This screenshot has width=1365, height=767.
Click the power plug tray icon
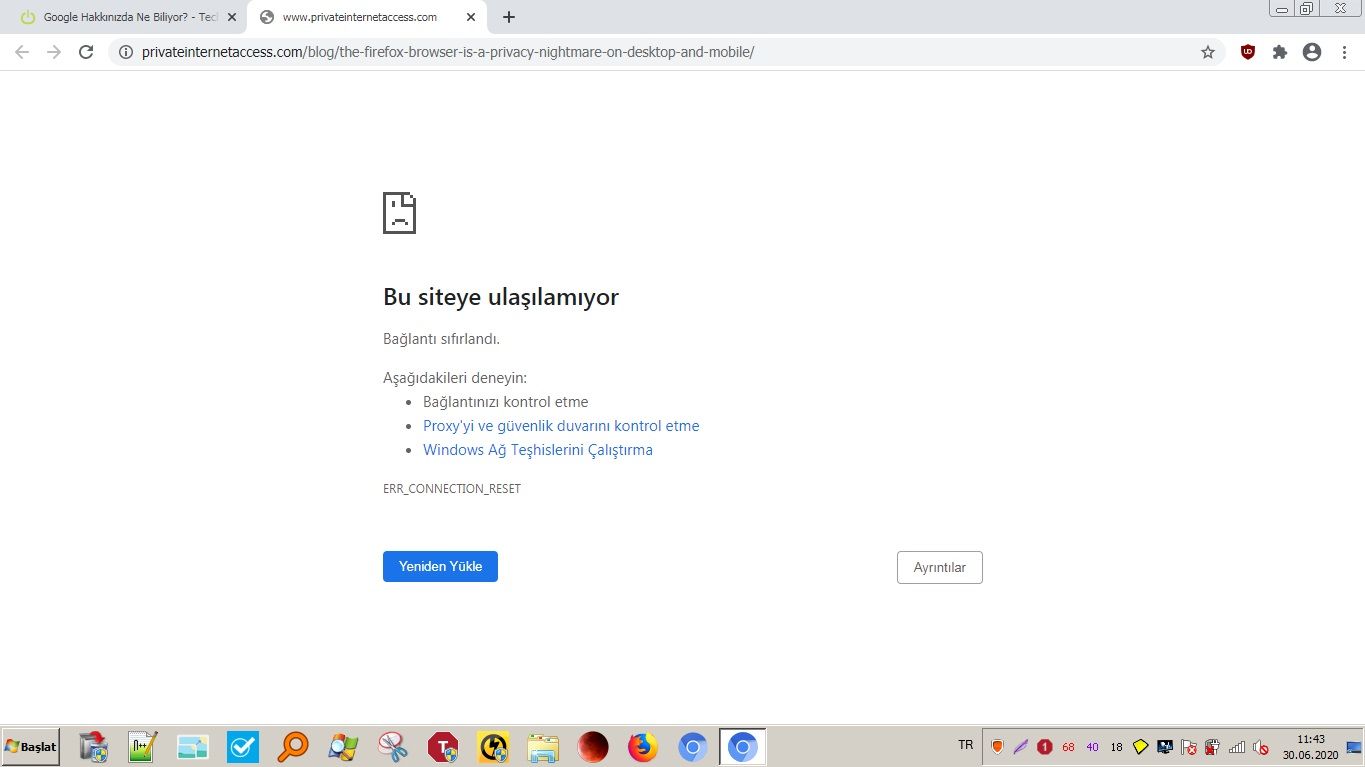click(x=1213, y=747)
